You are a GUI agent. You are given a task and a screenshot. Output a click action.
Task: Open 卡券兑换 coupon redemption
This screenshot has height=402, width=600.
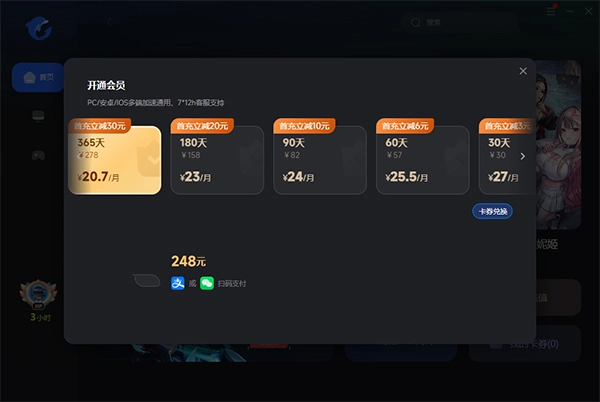[x=492, y=211]
